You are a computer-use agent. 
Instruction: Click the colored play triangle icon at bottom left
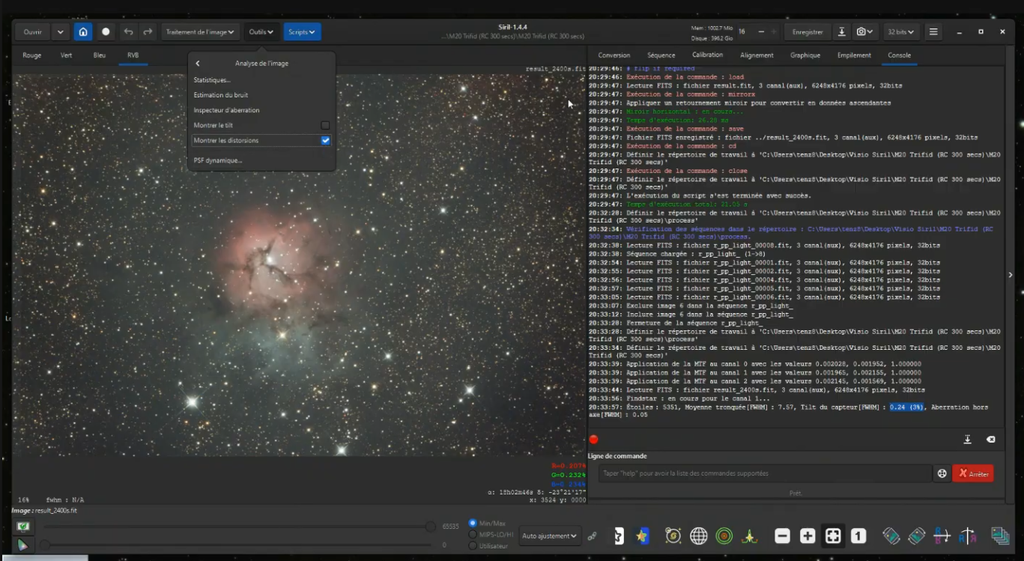[x=23, y=545]
